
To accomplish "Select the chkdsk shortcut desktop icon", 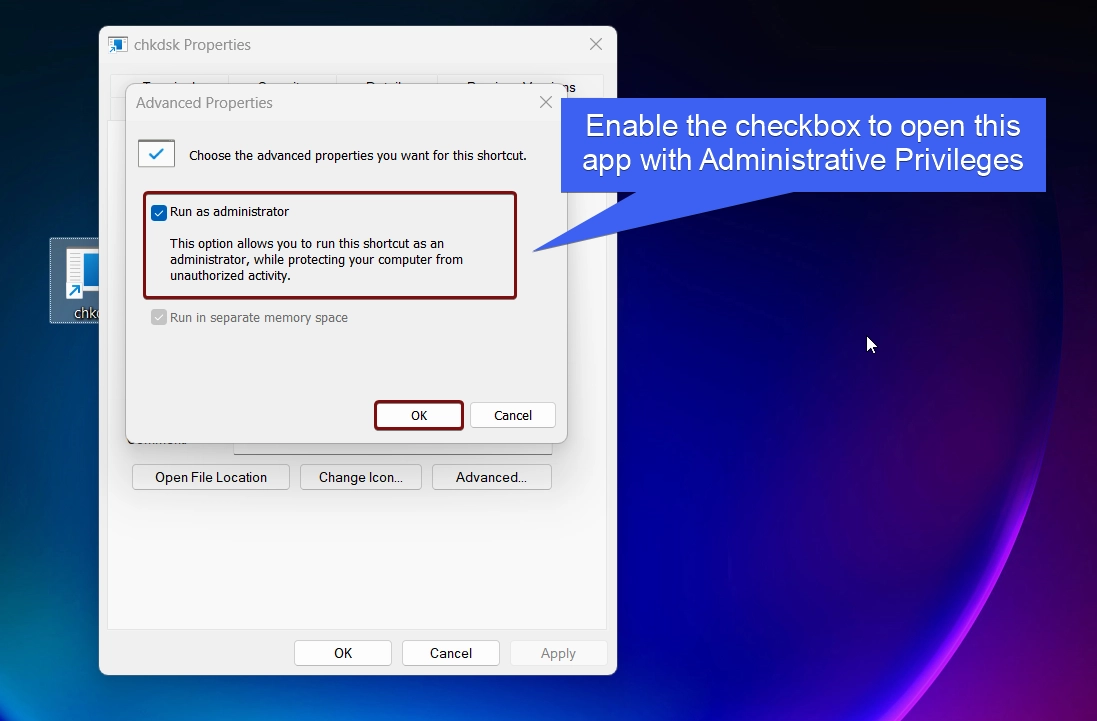I will pyautogui.click(x=75, y=280).
